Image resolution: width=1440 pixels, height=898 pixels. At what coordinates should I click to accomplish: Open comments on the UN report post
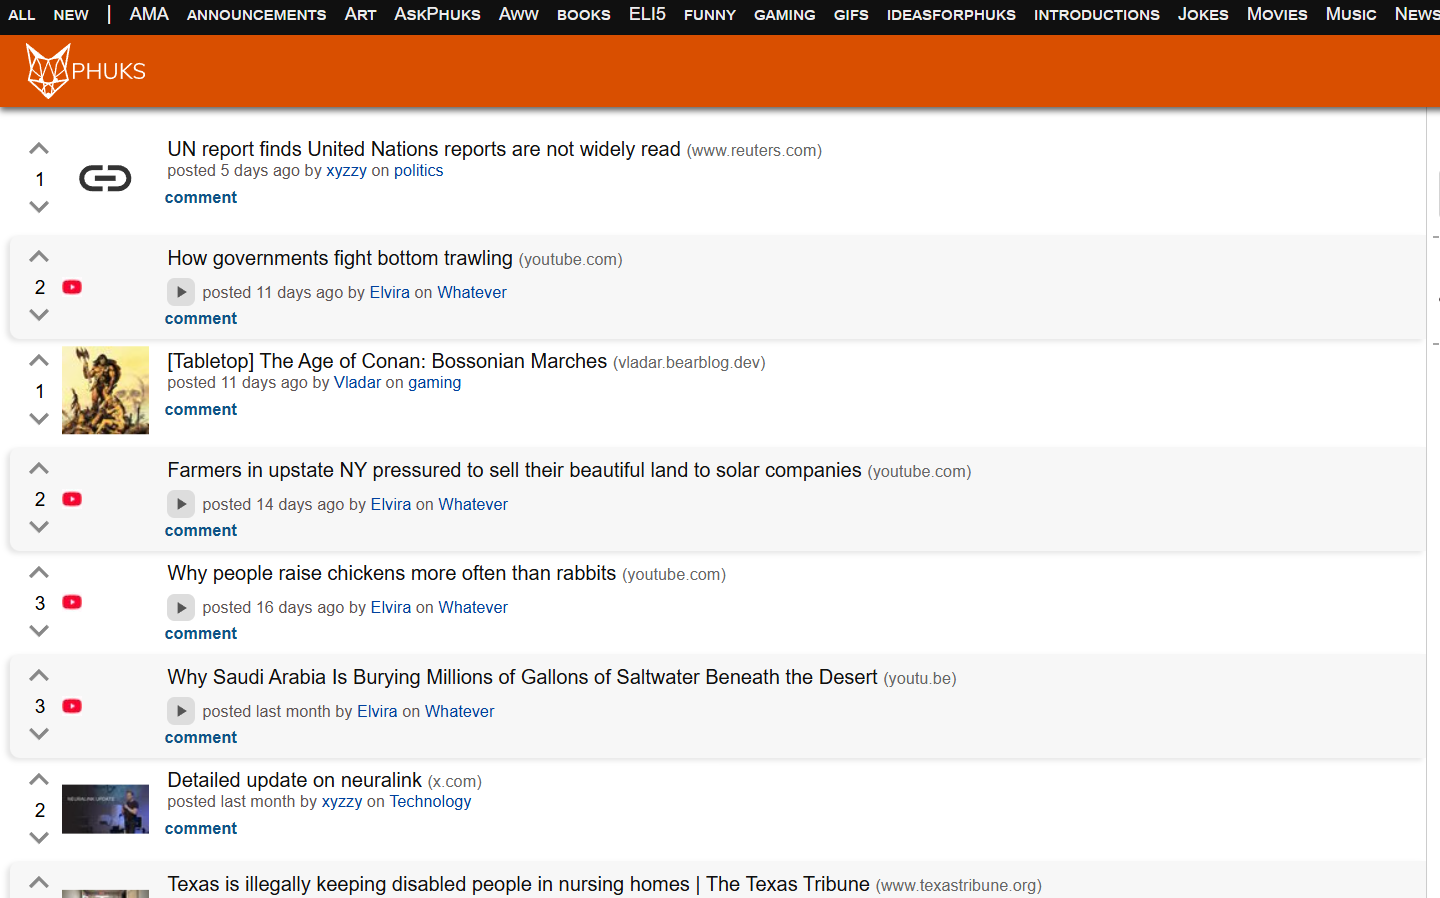tap(201, 198)
